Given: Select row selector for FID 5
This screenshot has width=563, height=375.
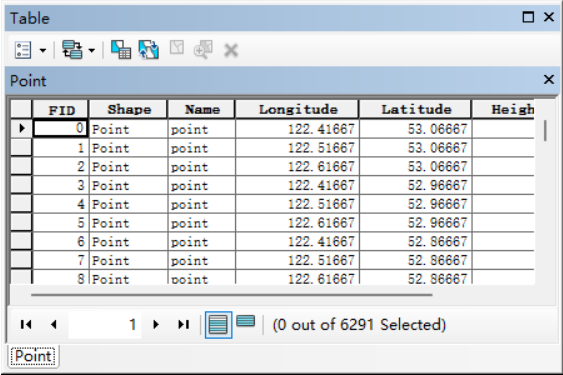Looking at the screenshot, I should 21,222.
